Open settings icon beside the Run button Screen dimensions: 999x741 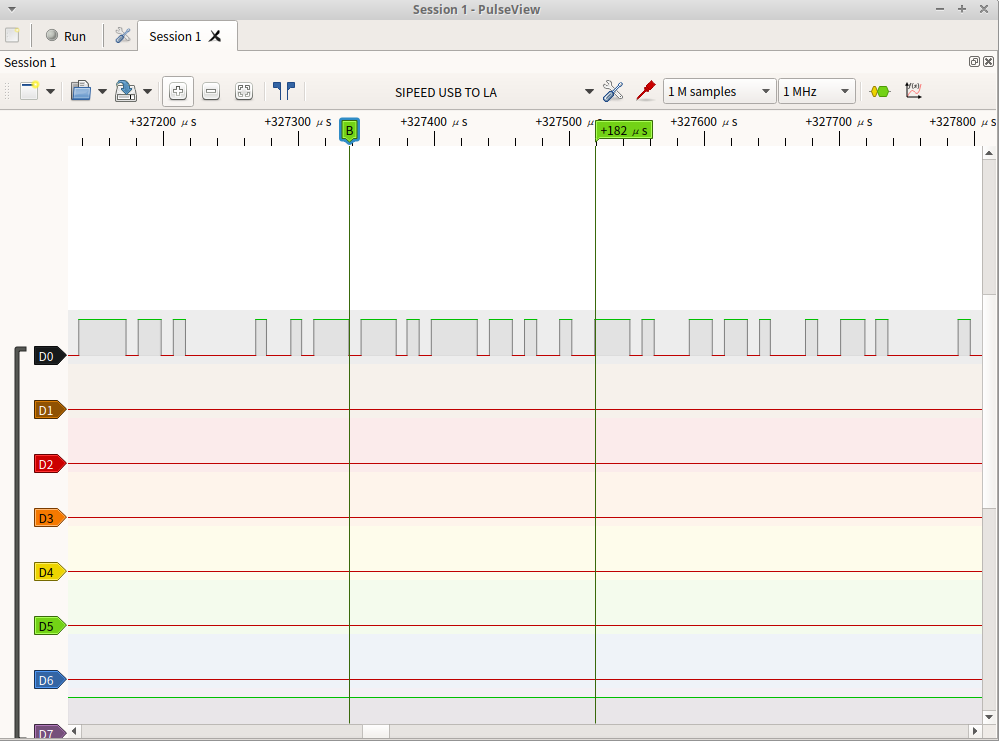point(122,36)
